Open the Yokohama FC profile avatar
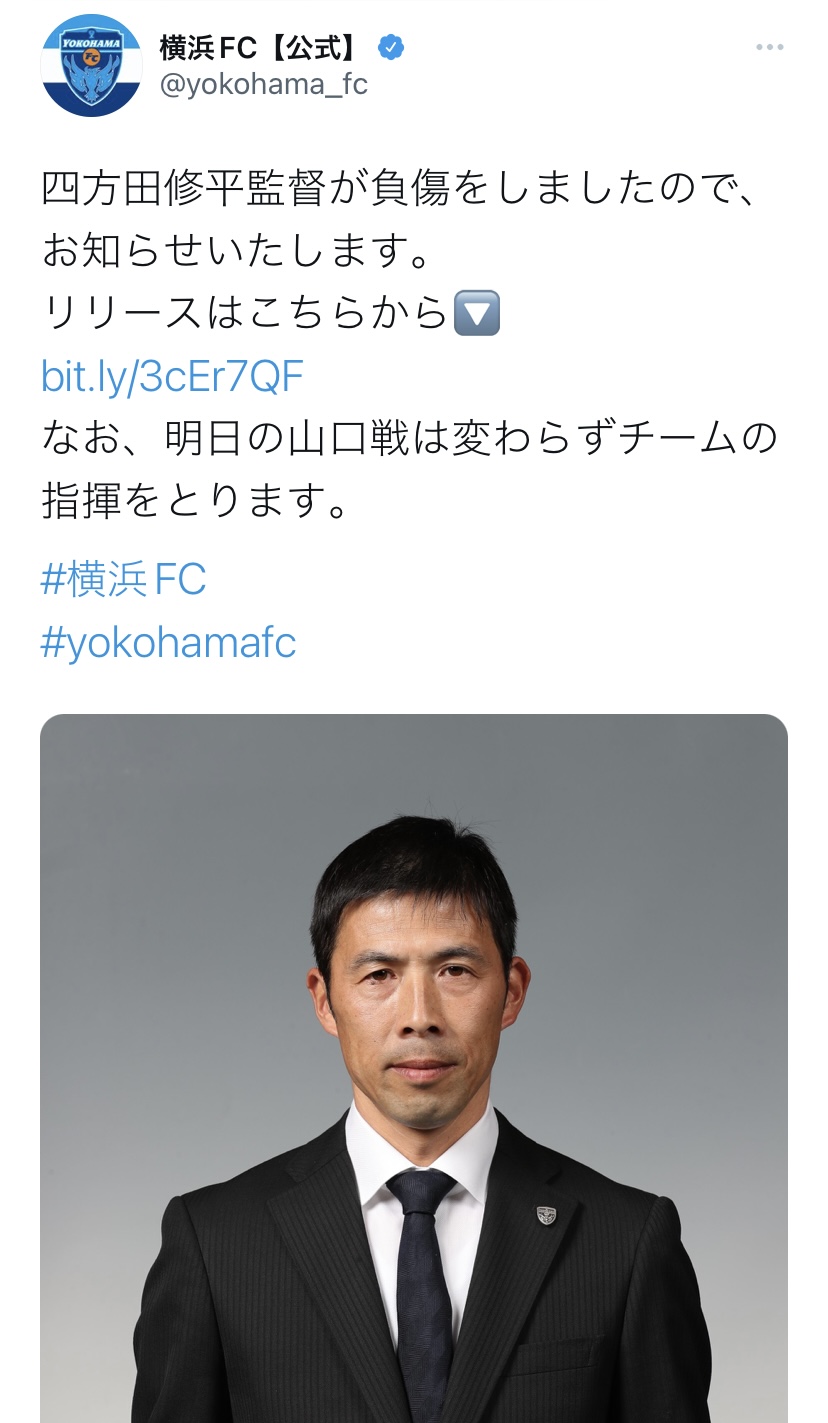The height and width of the screenshot is (1423, 828). (92, 66)
